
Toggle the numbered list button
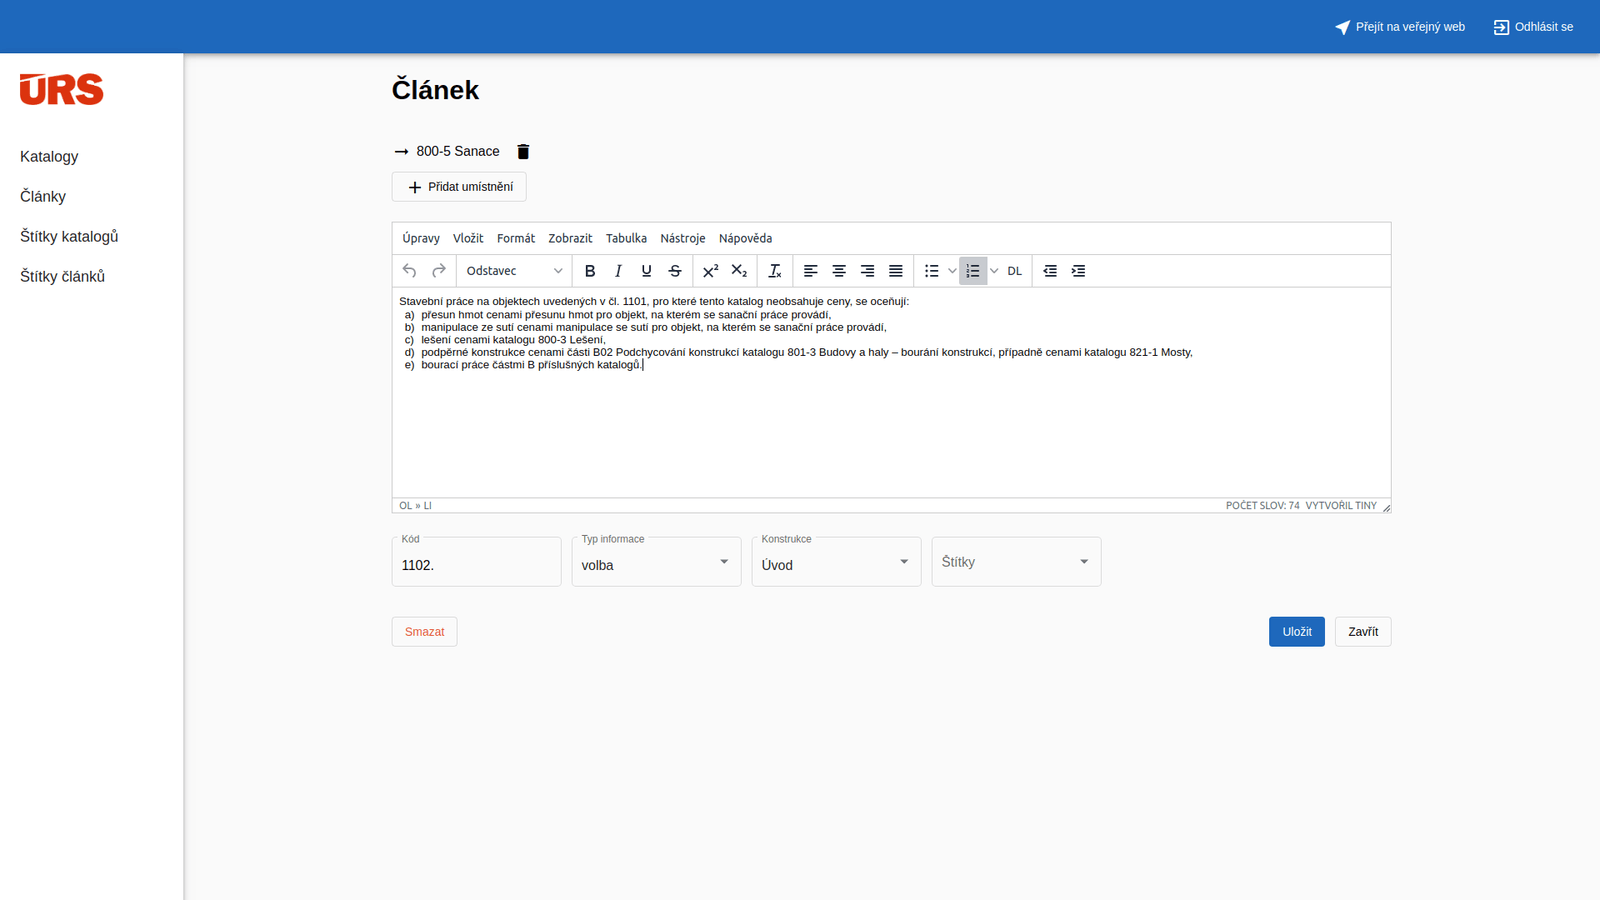point(973,271)
